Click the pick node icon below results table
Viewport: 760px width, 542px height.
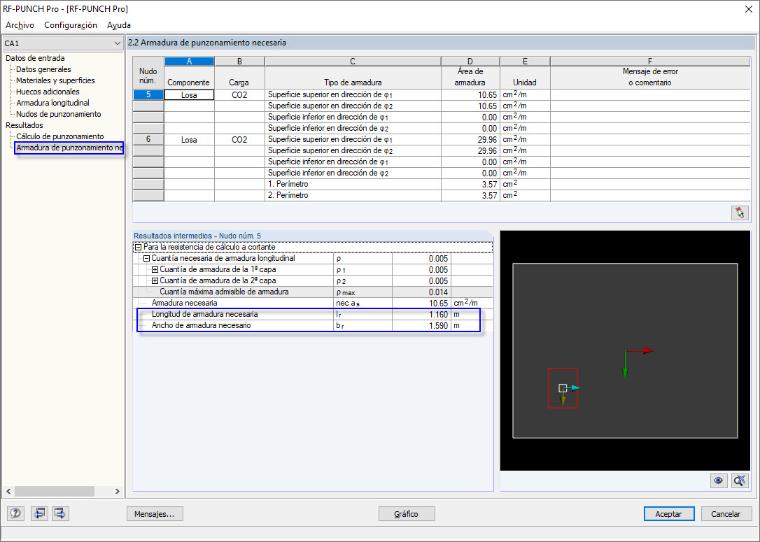(740, 212)
